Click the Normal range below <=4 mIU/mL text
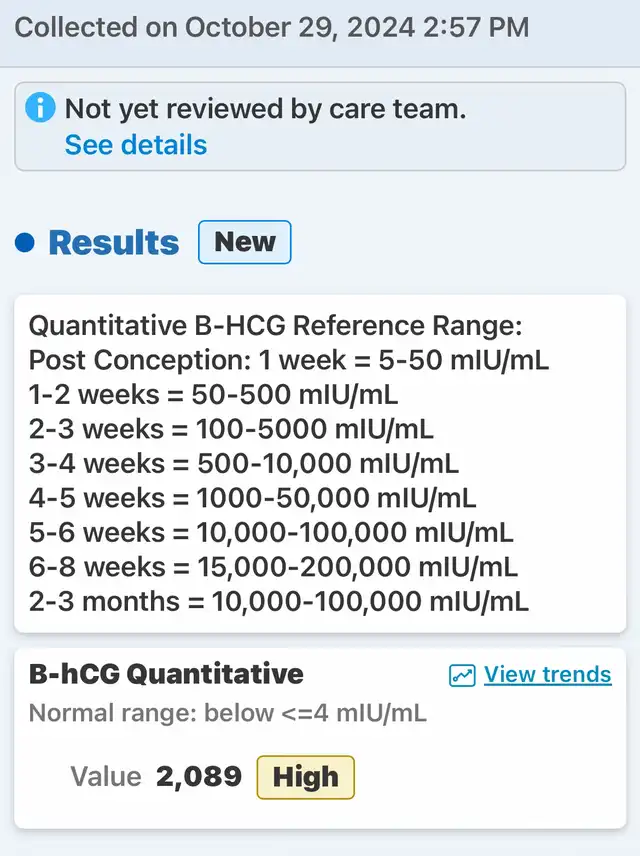640x856 pixels. [x=227, y=713]
